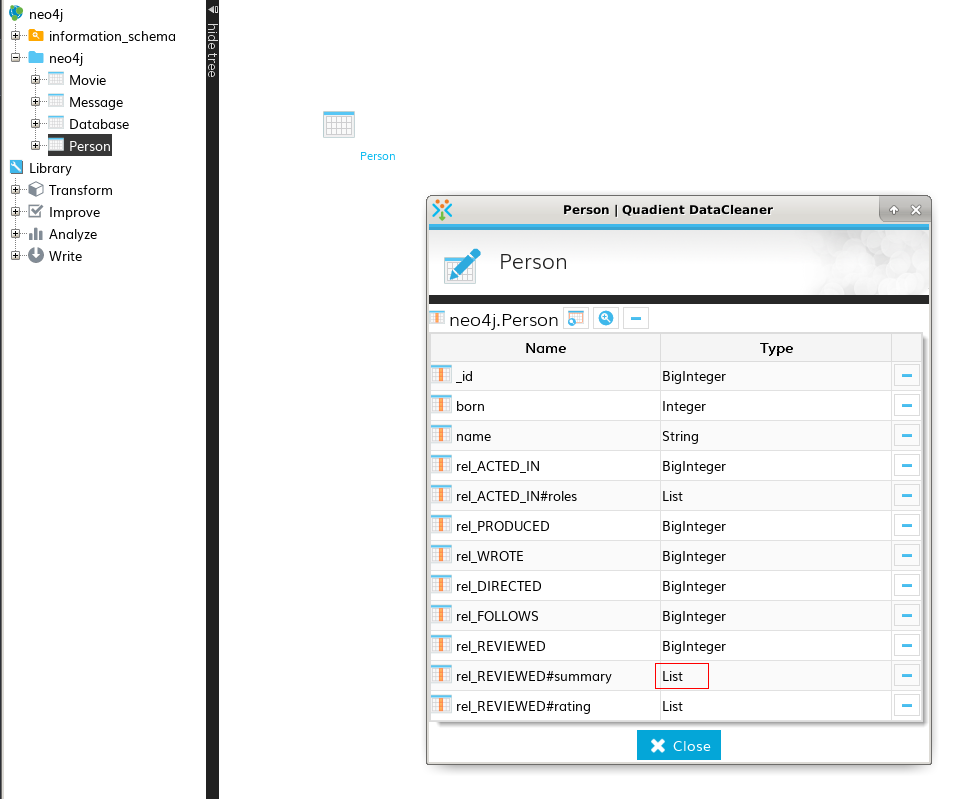Remove all neo4j.Person columns with minus icon
The image size is (953, 799).
(636, 318)
